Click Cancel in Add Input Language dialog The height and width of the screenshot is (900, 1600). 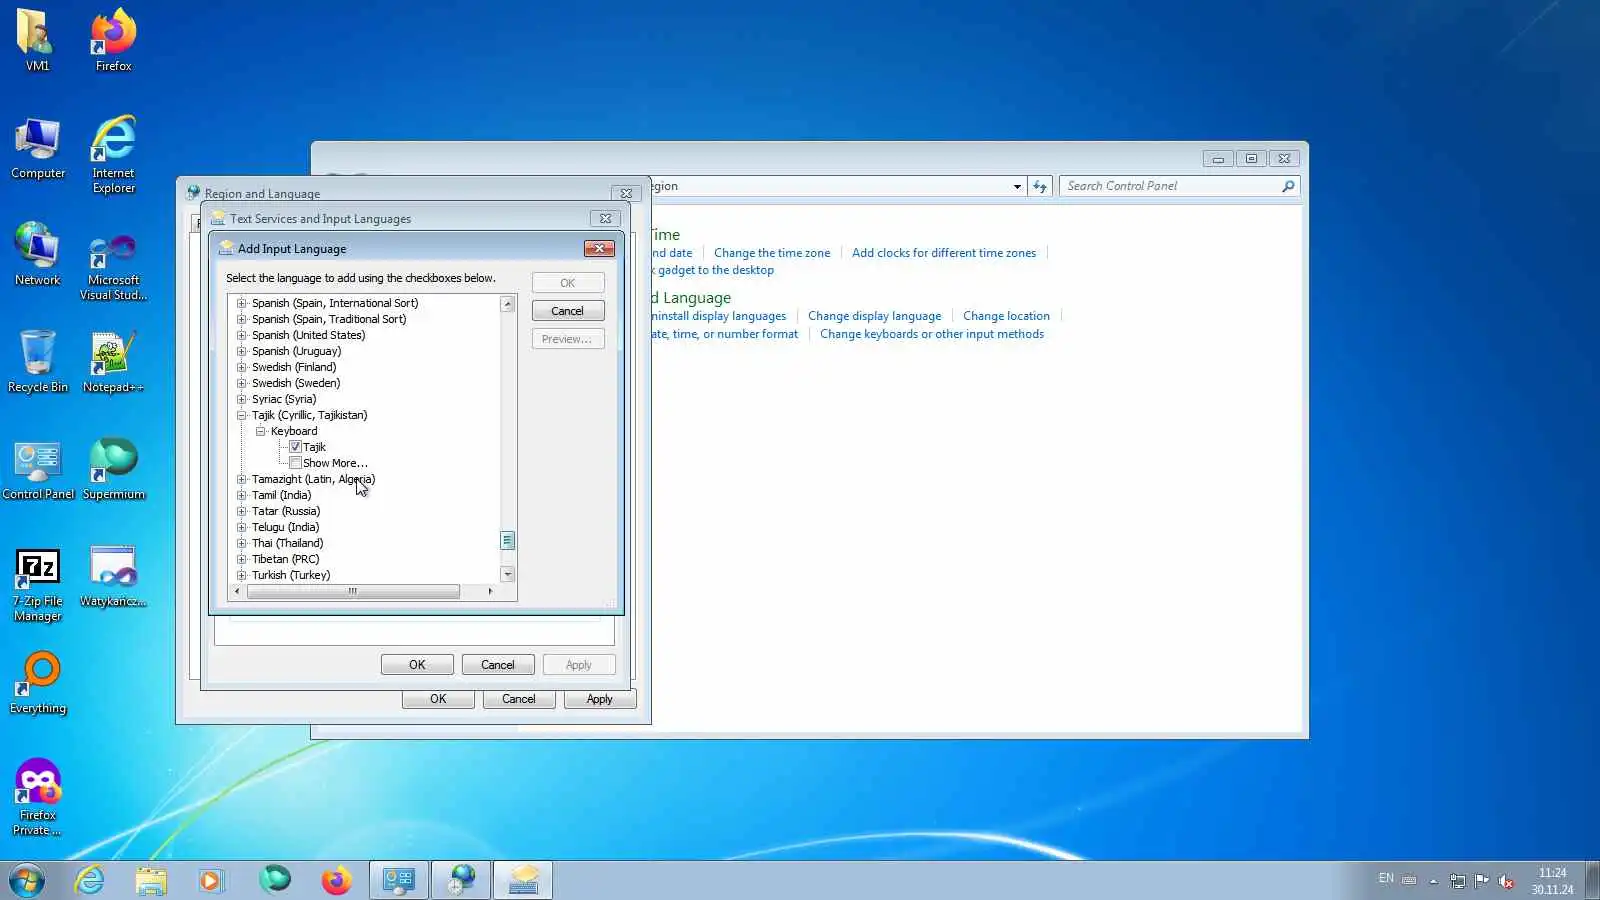click(567, 311)
